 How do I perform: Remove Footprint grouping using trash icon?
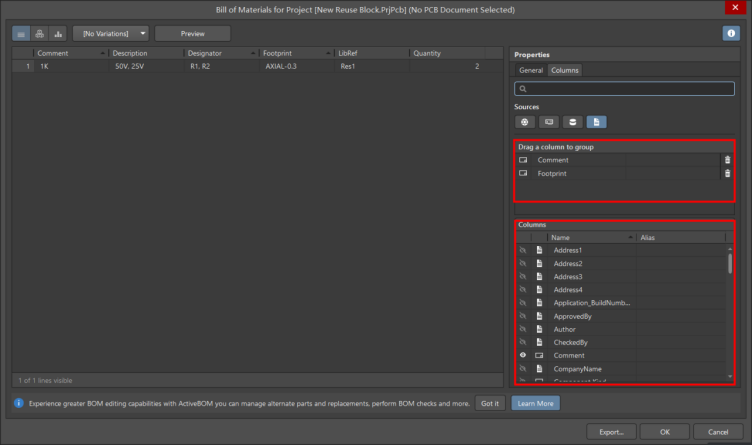[727, 173]
